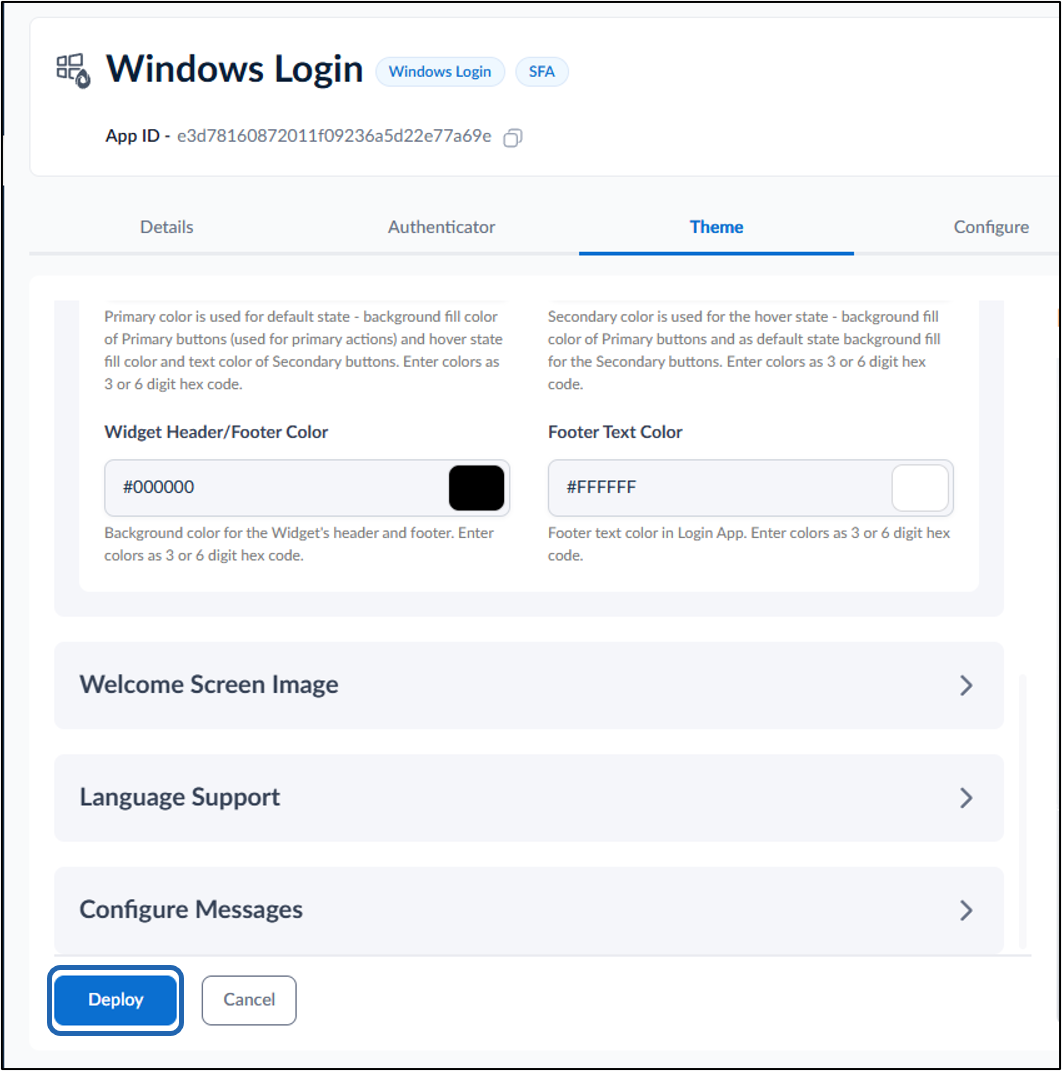Screen dimensions: 1062x1071
Task: Expand the Language Support section
Action: coord(529,798)
